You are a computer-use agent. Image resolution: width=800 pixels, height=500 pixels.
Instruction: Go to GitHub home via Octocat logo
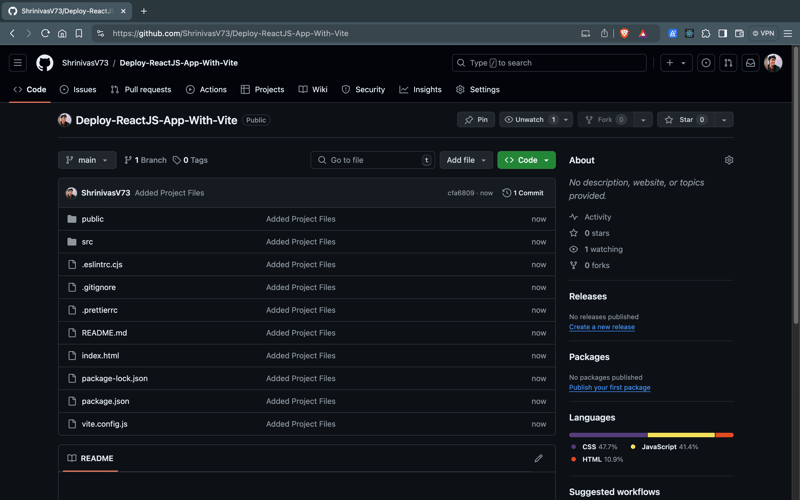click(x=44, y=63)
